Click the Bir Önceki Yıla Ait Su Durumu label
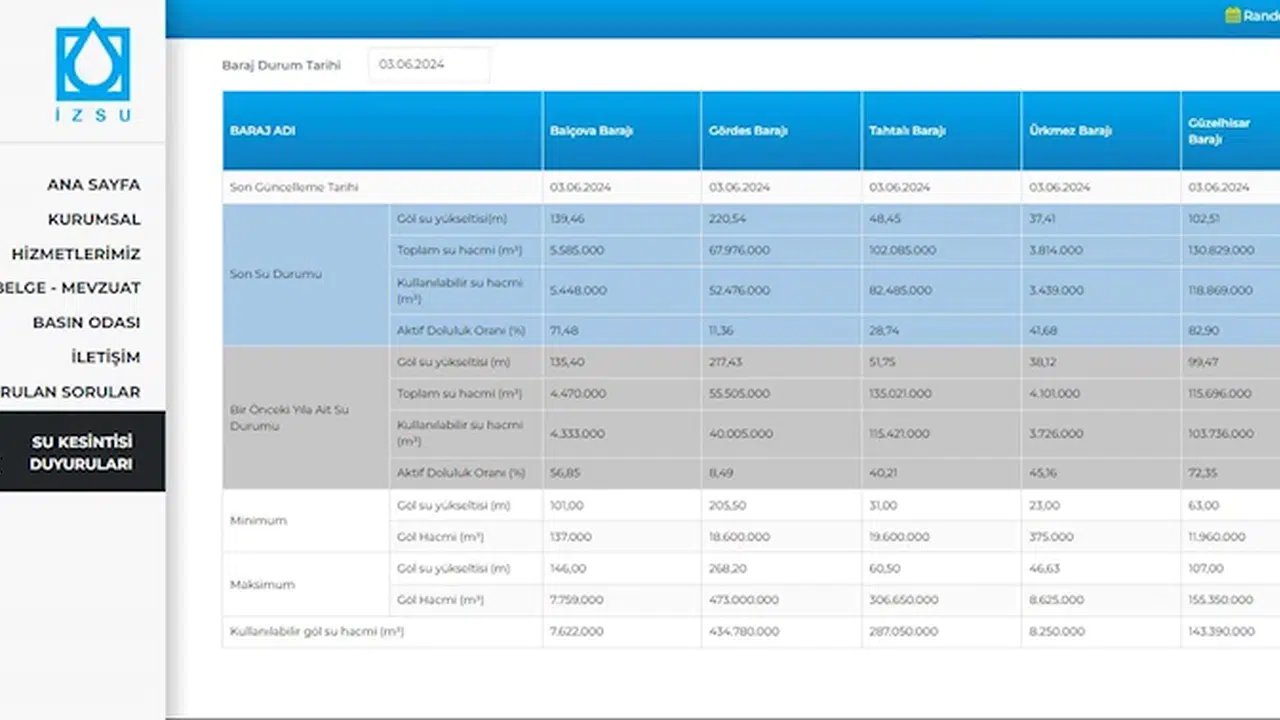 (x=289, y=418)
